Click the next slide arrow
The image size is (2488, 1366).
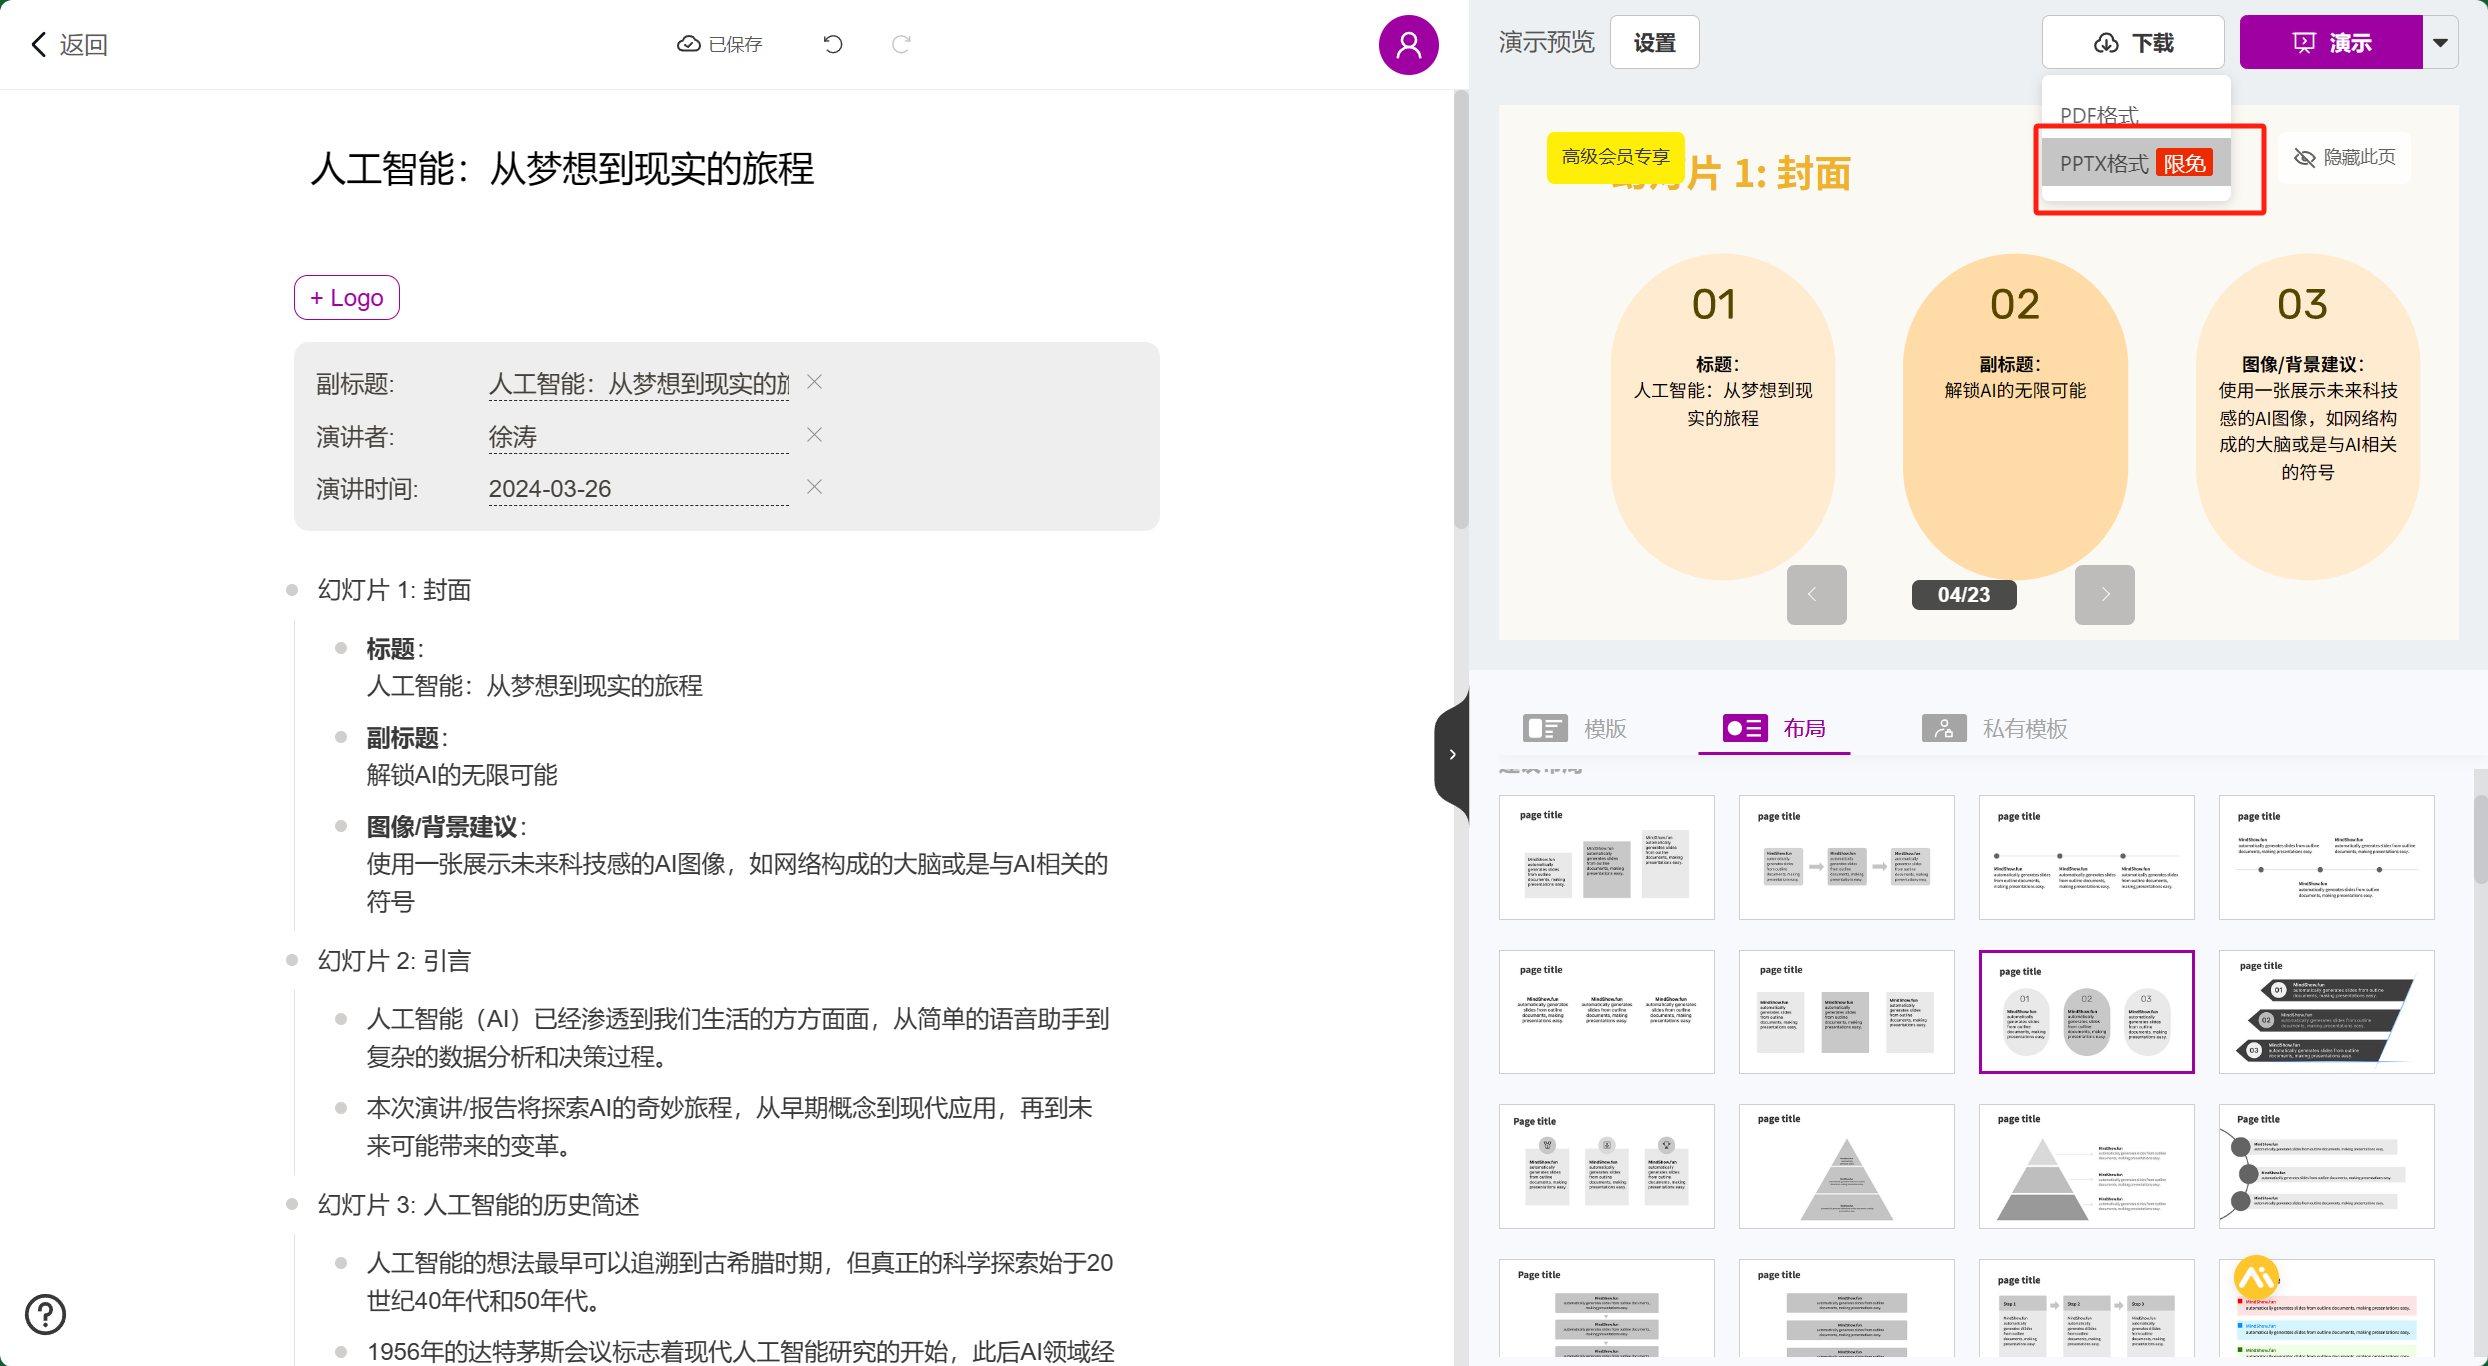click(x=2104, y=594)
